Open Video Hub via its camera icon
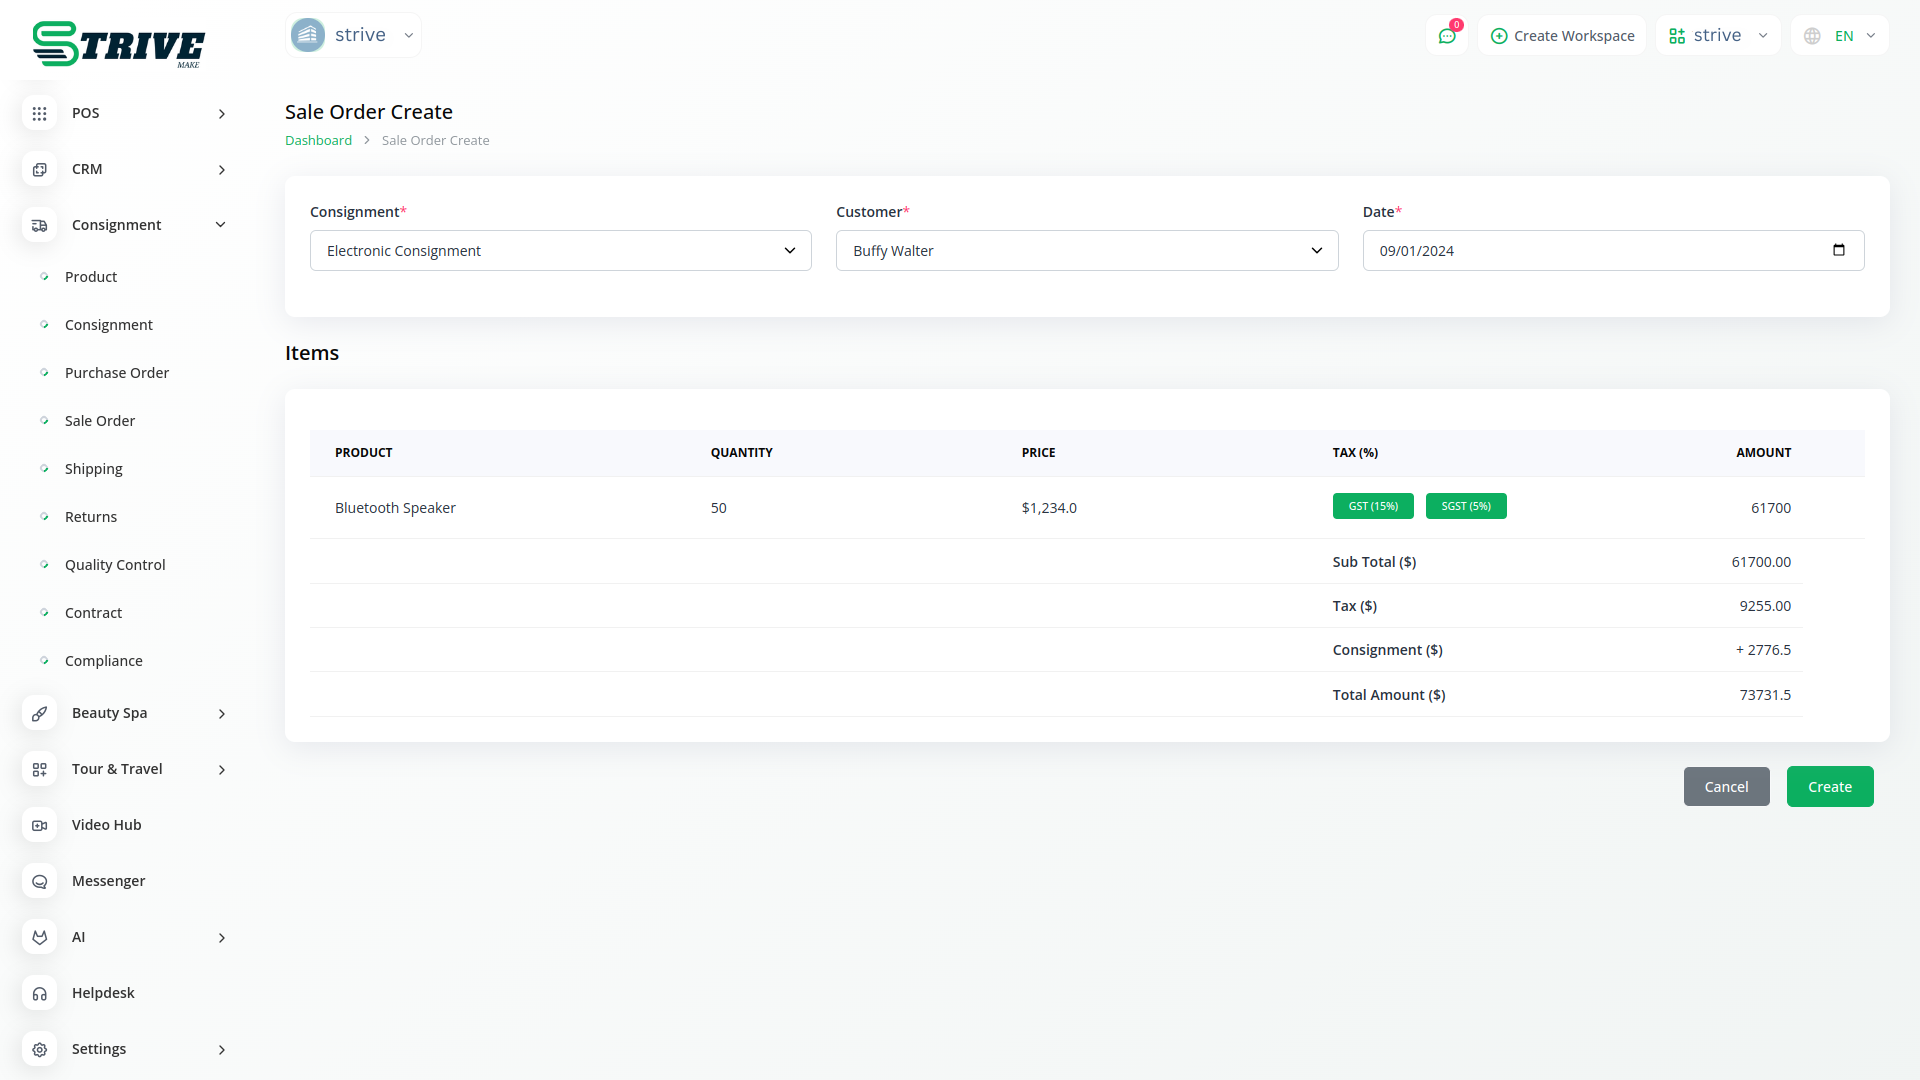The image size is (1920, 1080). (x=39, y=826)
